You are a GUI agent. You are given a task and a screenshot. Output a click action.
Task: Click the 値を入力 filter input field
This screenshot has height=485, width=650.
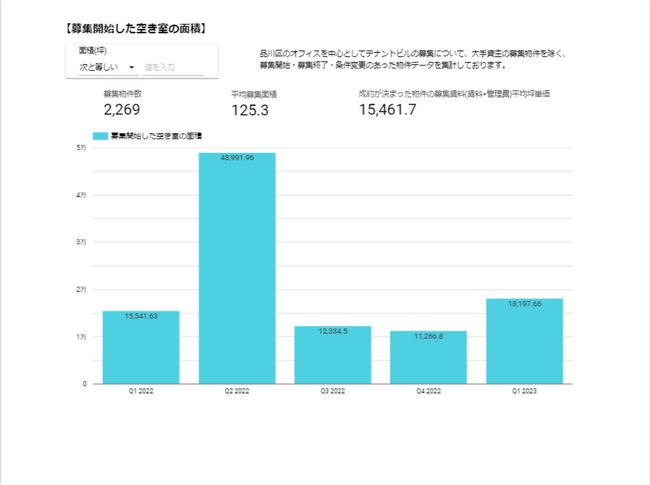pos(173,67)
